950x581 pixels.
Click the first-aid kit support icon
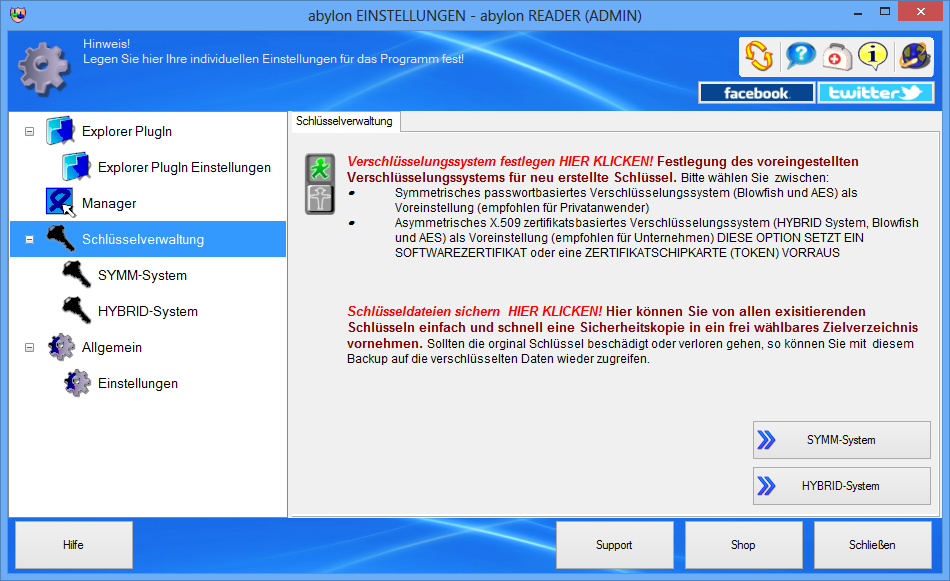tap(837, 57)
